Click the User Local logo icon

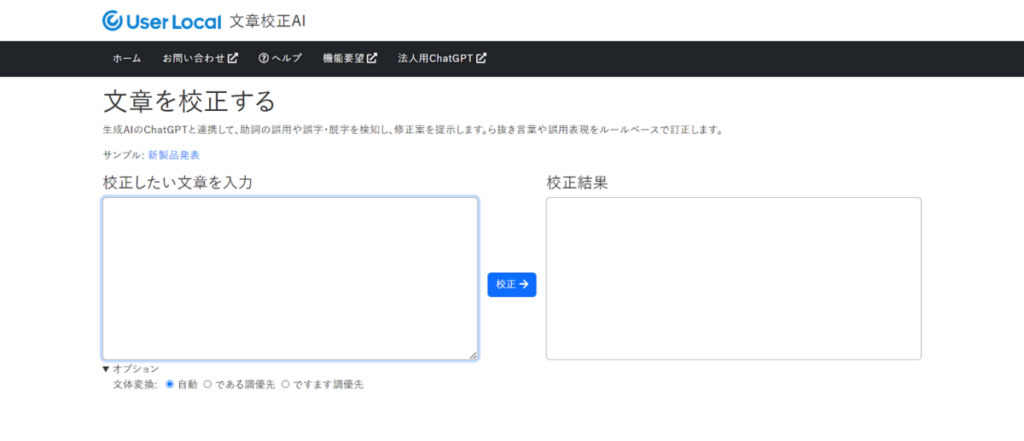click(x=114, y=20)
